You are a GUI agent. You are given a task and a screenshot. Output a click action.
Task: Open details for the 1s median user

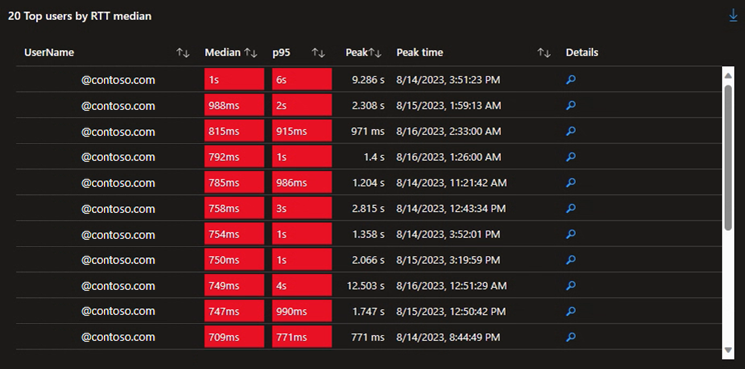[571, 80]
